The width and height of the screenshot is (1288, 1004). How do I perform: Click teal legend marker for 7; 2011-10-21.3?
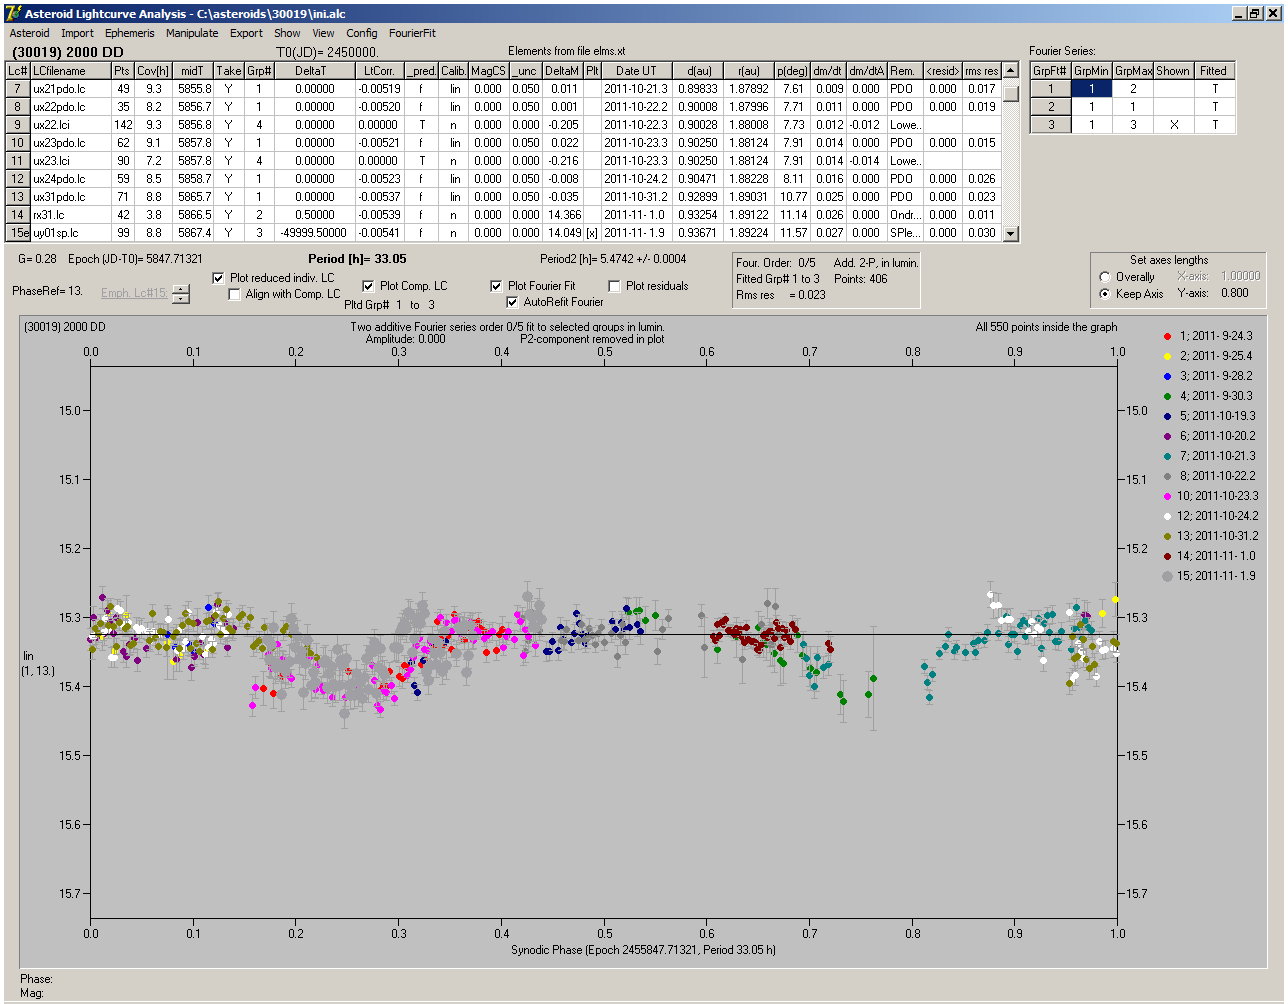click(1167, 456)
